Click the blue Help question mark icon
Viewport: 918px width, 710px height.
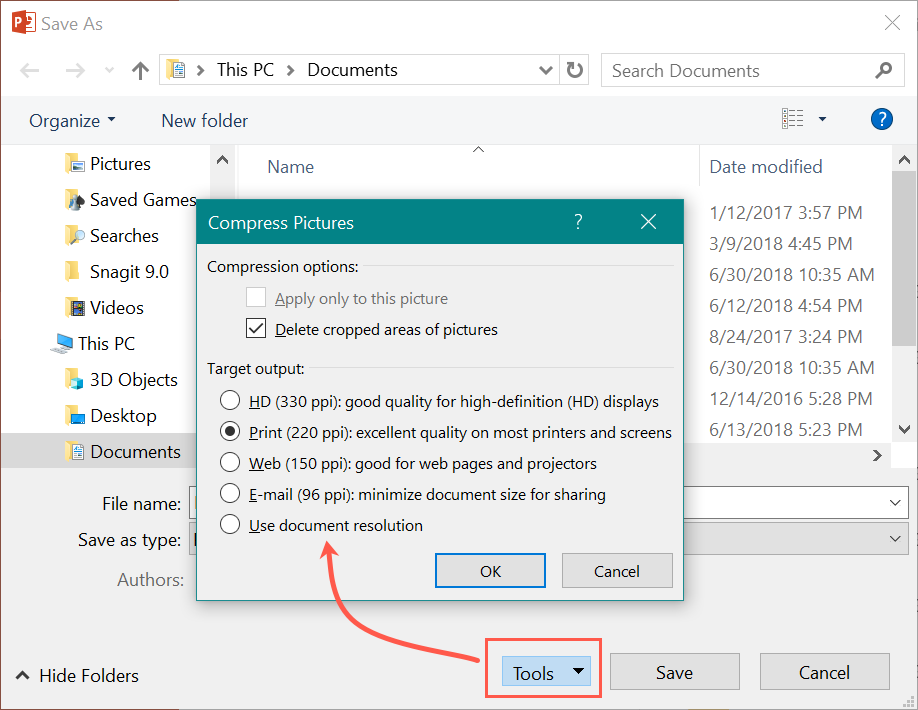coord(881,120)
